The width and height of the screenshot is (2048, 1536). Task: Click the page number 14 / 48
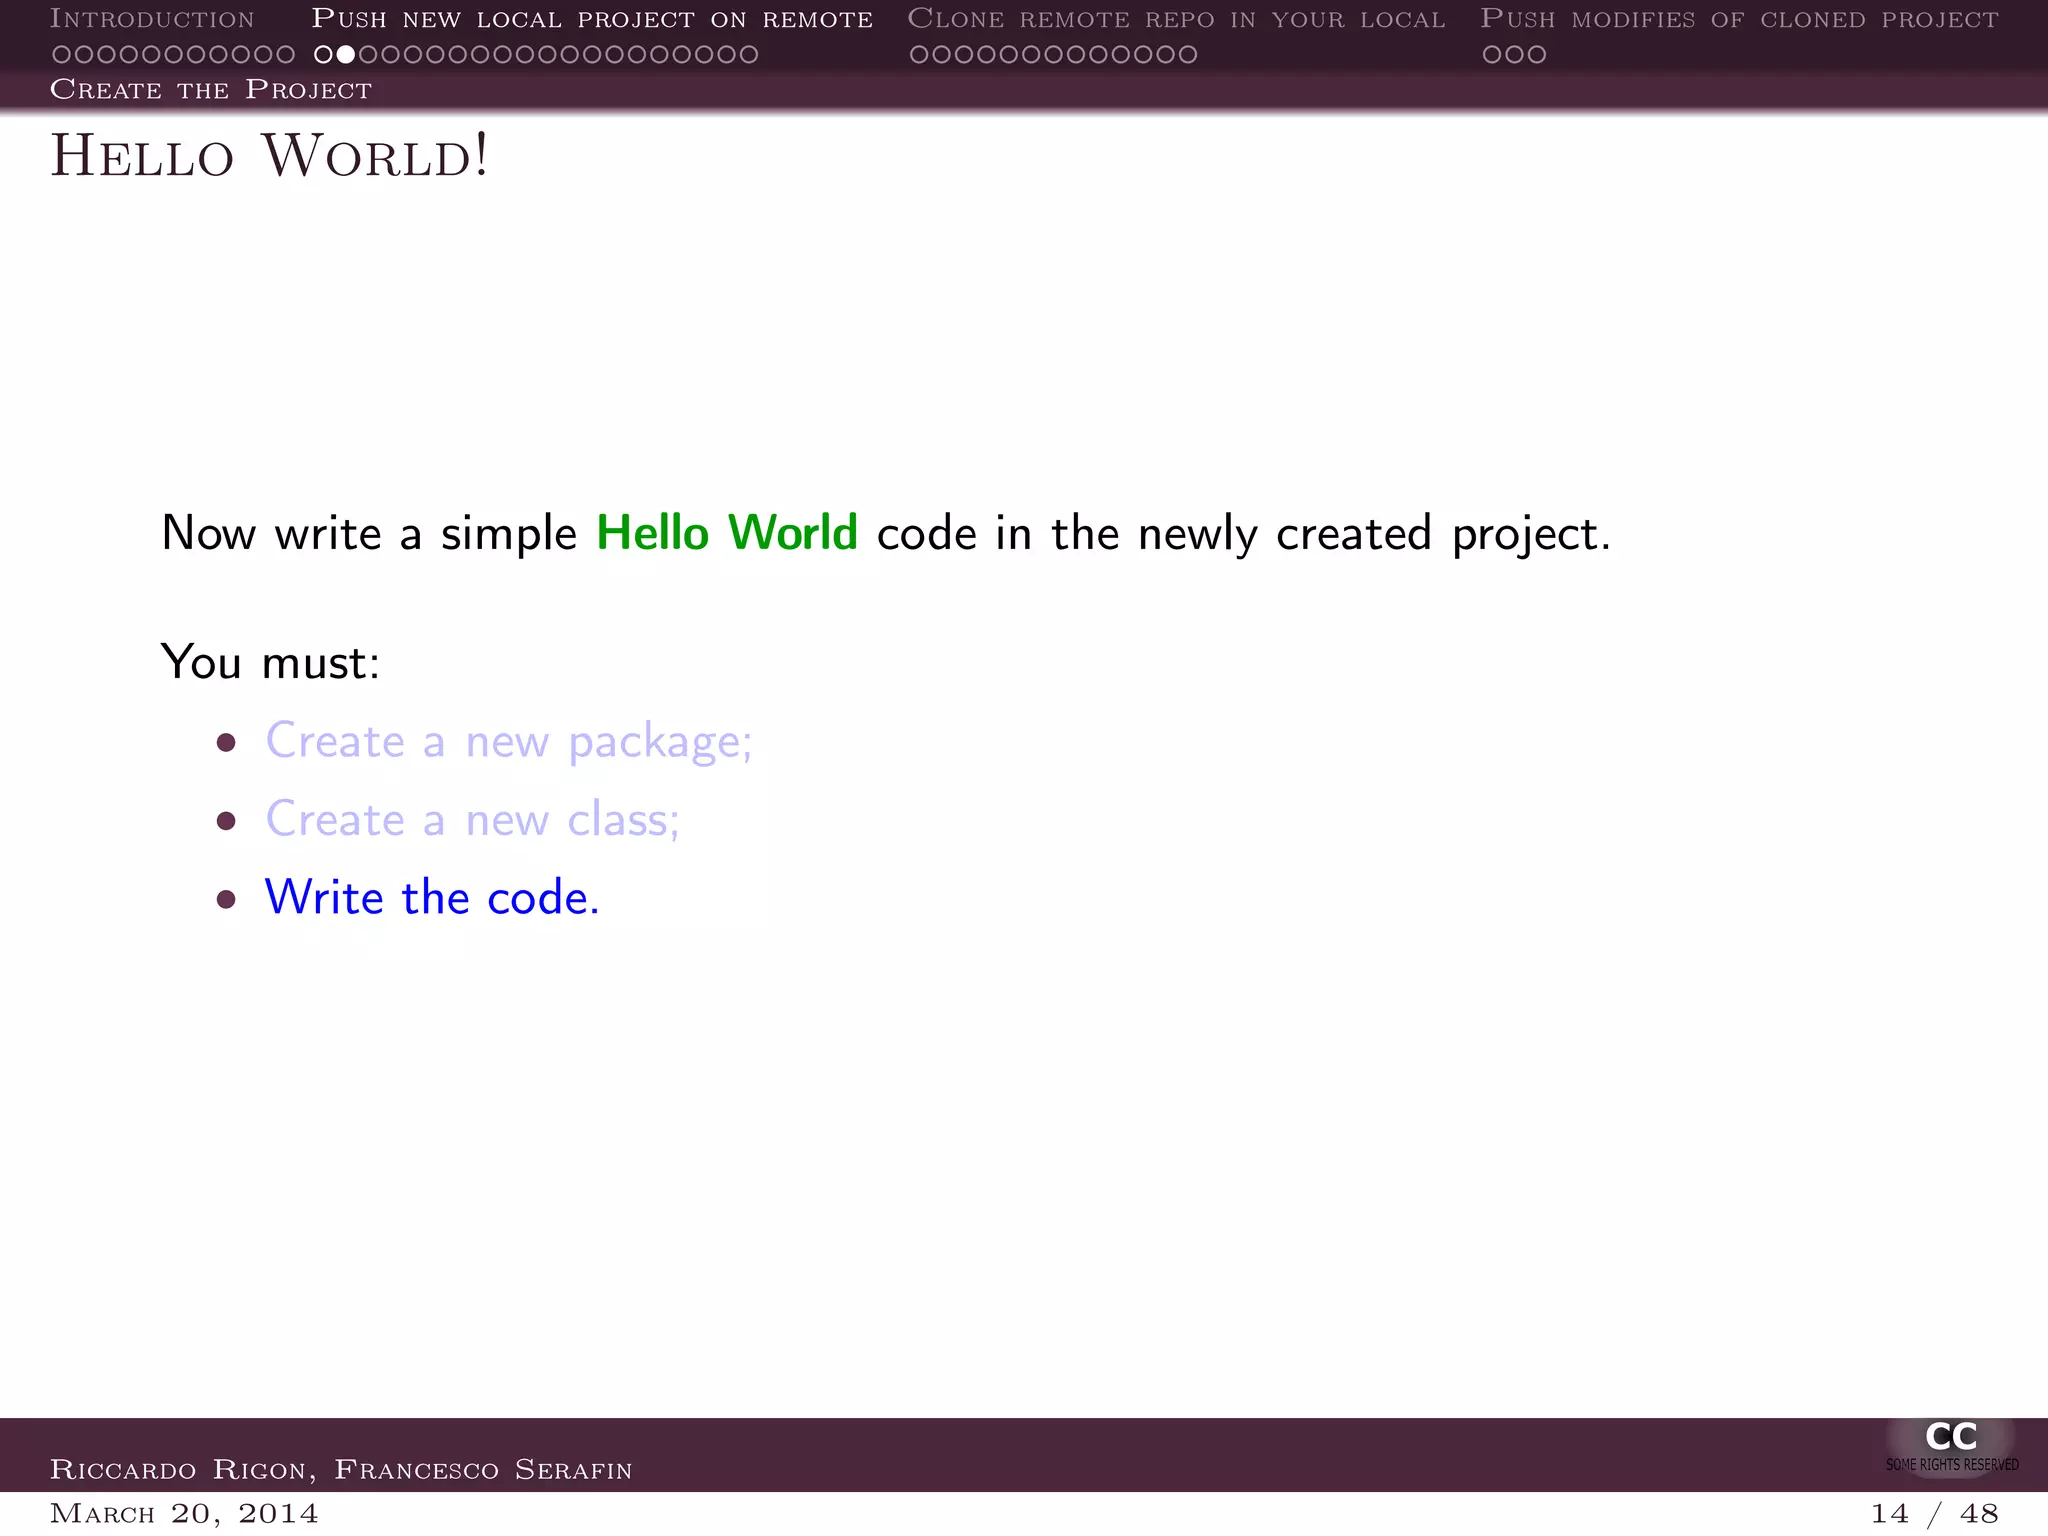[x=1934, y=1513]
